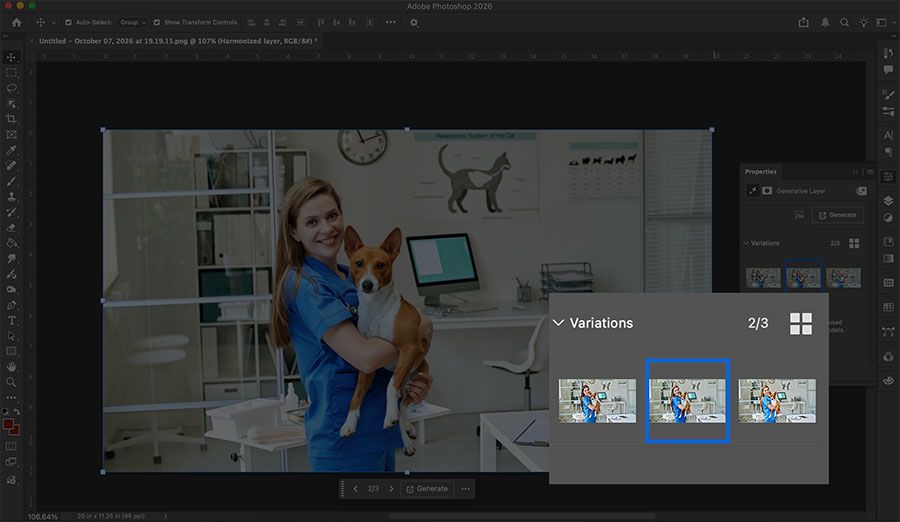Expand the left toolbar double-arrow
Viewport: 900px width, 522px height.
click(x=6, y=36)
